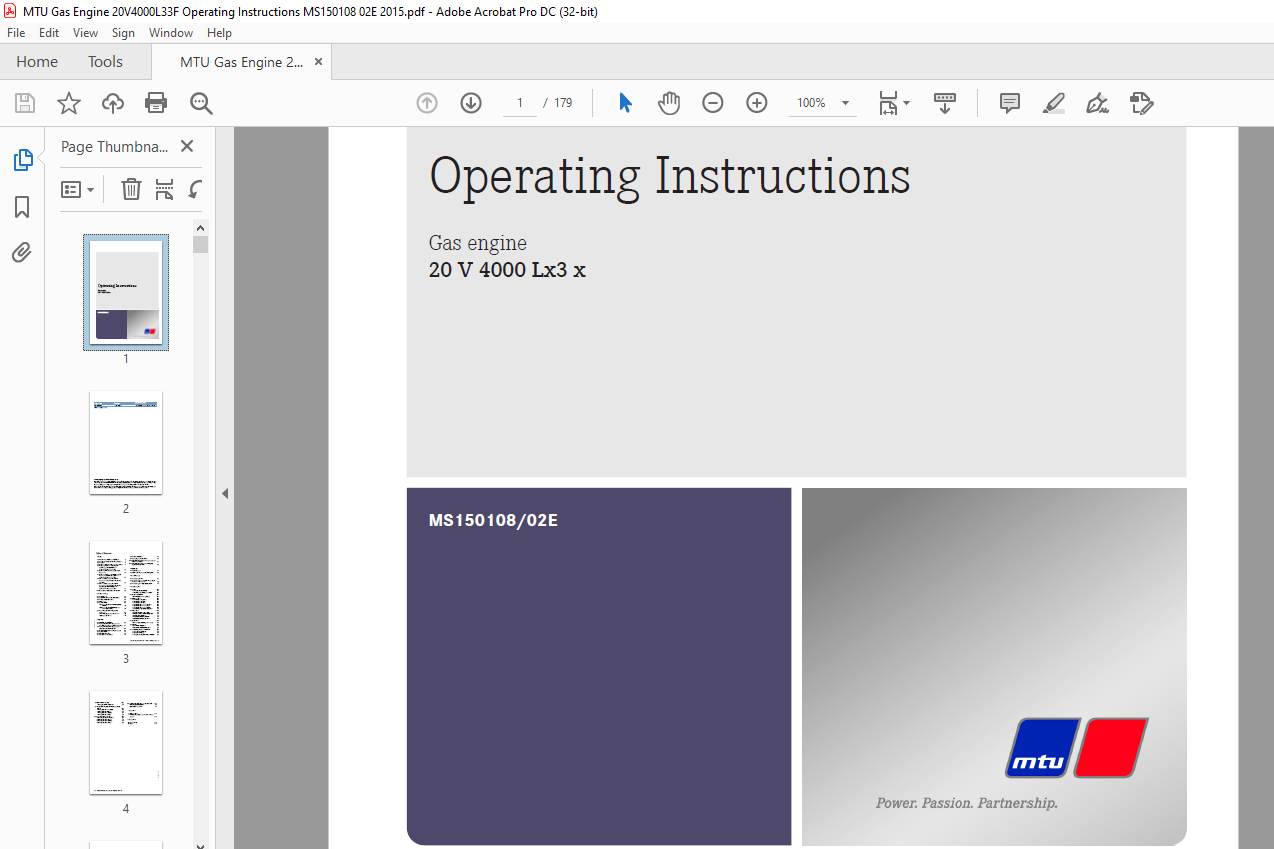Open the Sign menu
The image size is (1274, 849).
click(123, 33)
